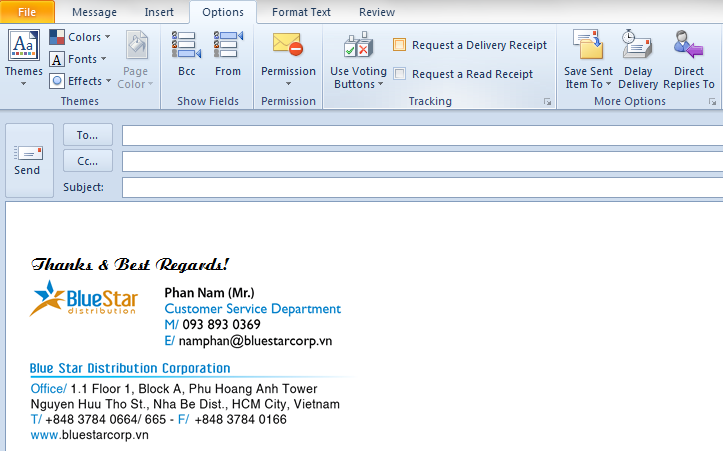
Task: Click the Page Color paint bucket icon
Action: tap(136, 45)
